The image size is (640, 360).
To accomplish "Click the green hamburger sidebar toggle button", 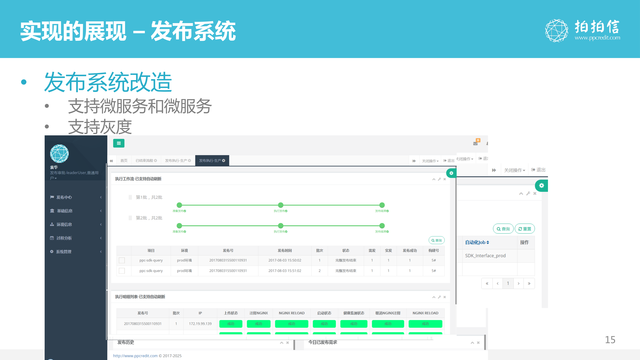I will point(119,143).
